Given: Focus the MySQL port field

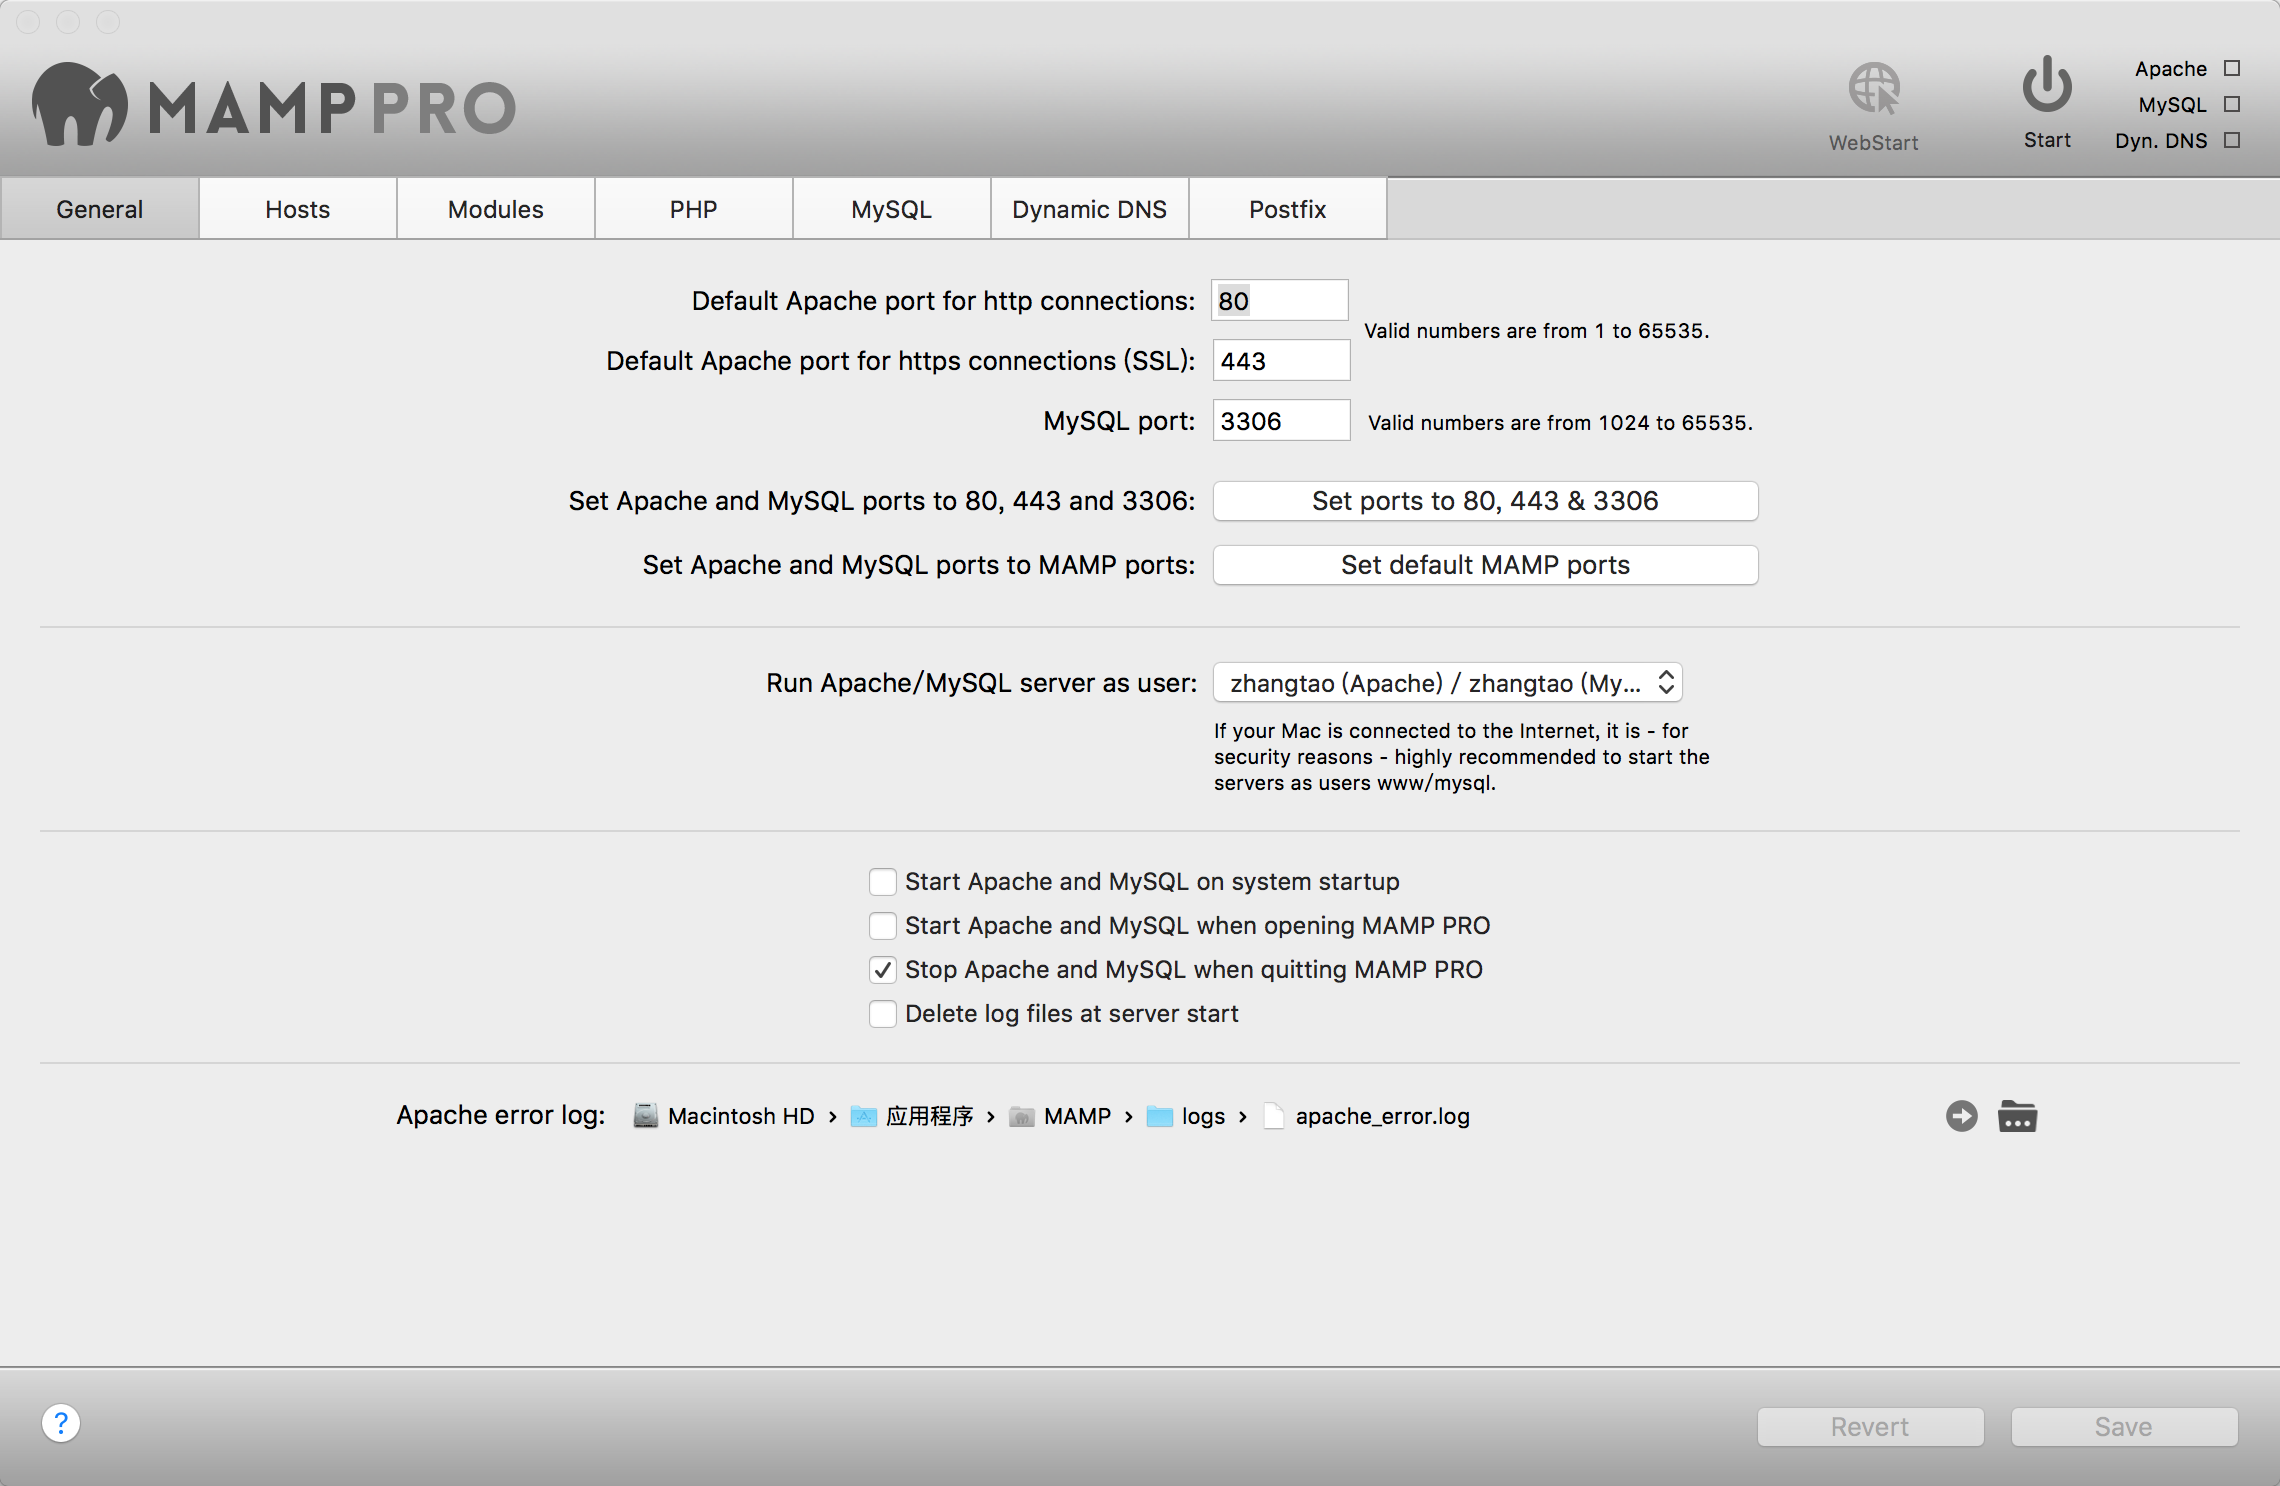Looking at the screenshot, I should coord(1281,420).
